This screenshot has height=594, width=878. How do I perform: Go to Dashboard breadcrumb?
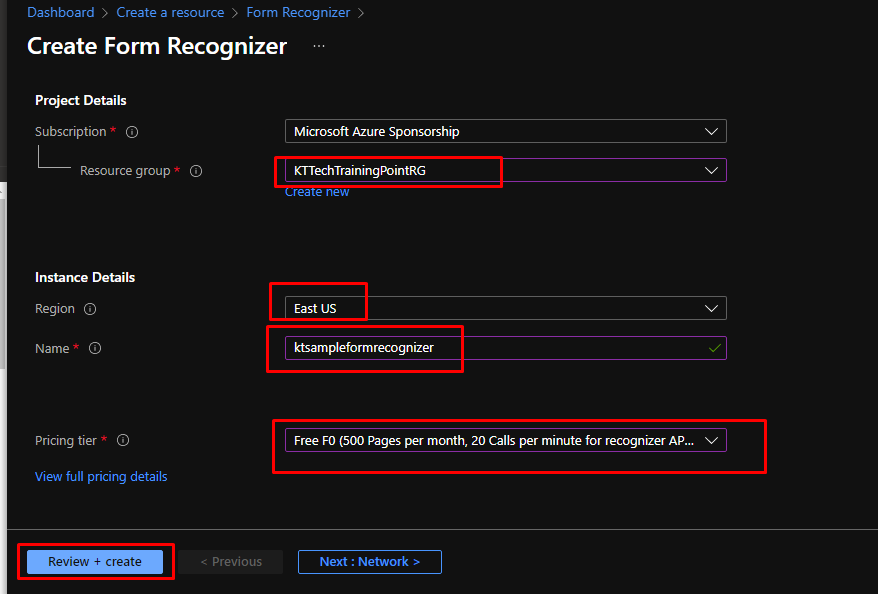pyautogui.click(x=60, y=13)
